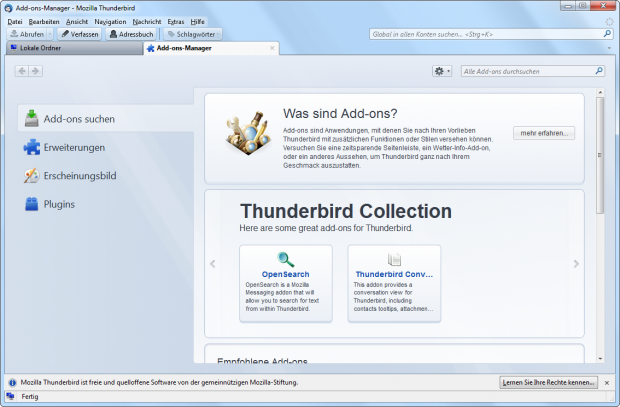Open the OpenSearch add-on link

tap(285, 274)
